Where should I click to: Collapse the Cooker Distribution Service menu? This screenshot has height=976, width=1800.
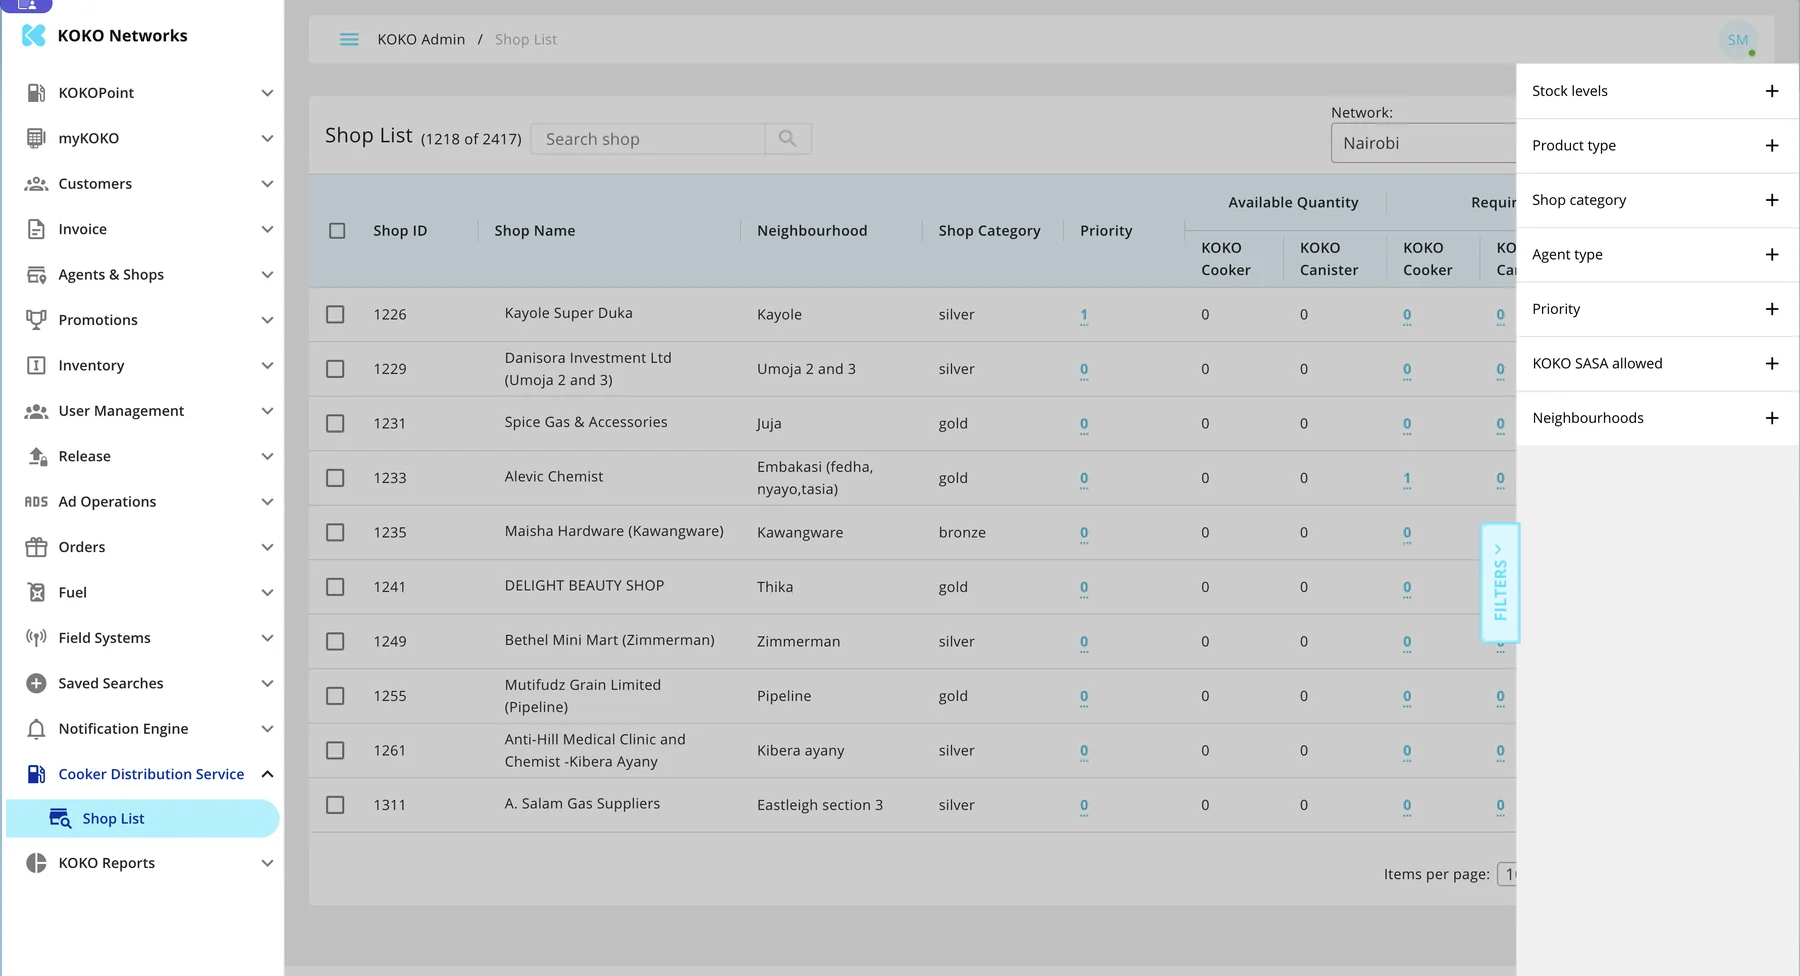pos(150,774)
